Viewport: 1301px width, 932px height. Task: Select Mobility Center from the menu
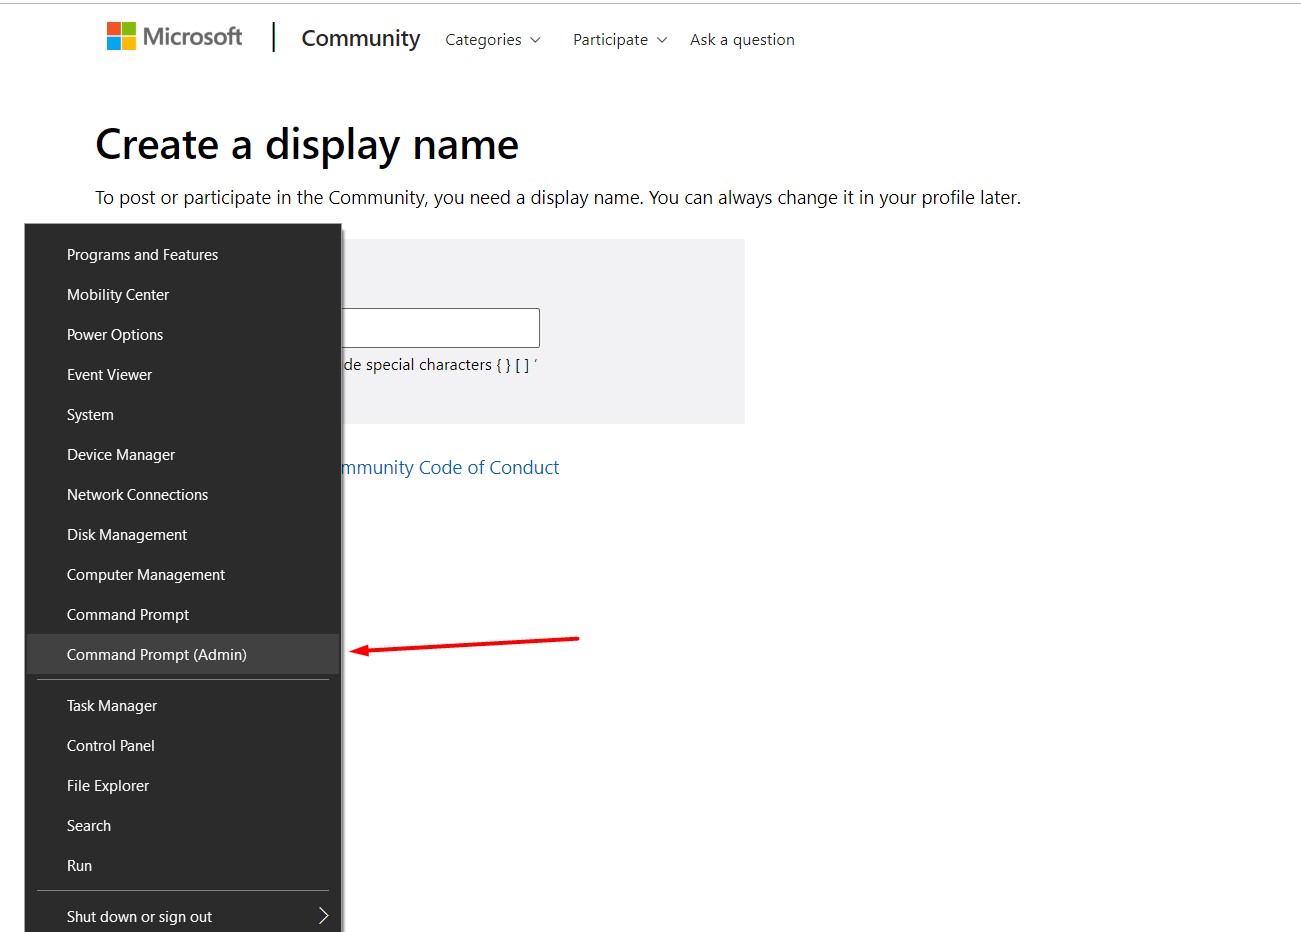pyautogui.click(x=117, y=294)
